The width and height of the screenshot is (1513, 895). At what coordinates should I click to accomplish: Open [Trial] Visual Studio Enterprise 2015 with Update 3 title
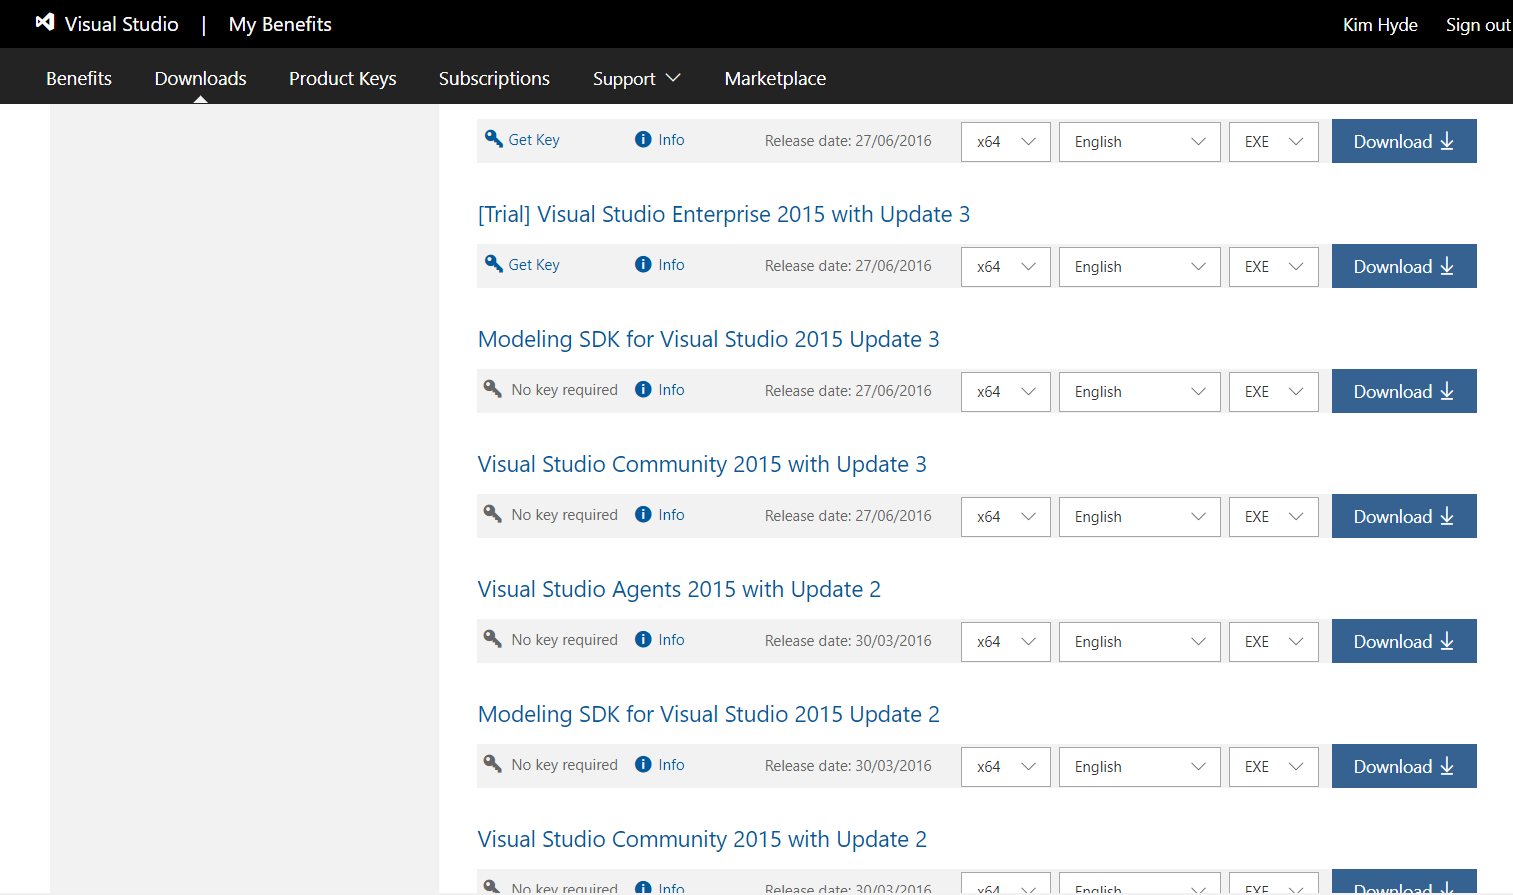click(724, 214)
